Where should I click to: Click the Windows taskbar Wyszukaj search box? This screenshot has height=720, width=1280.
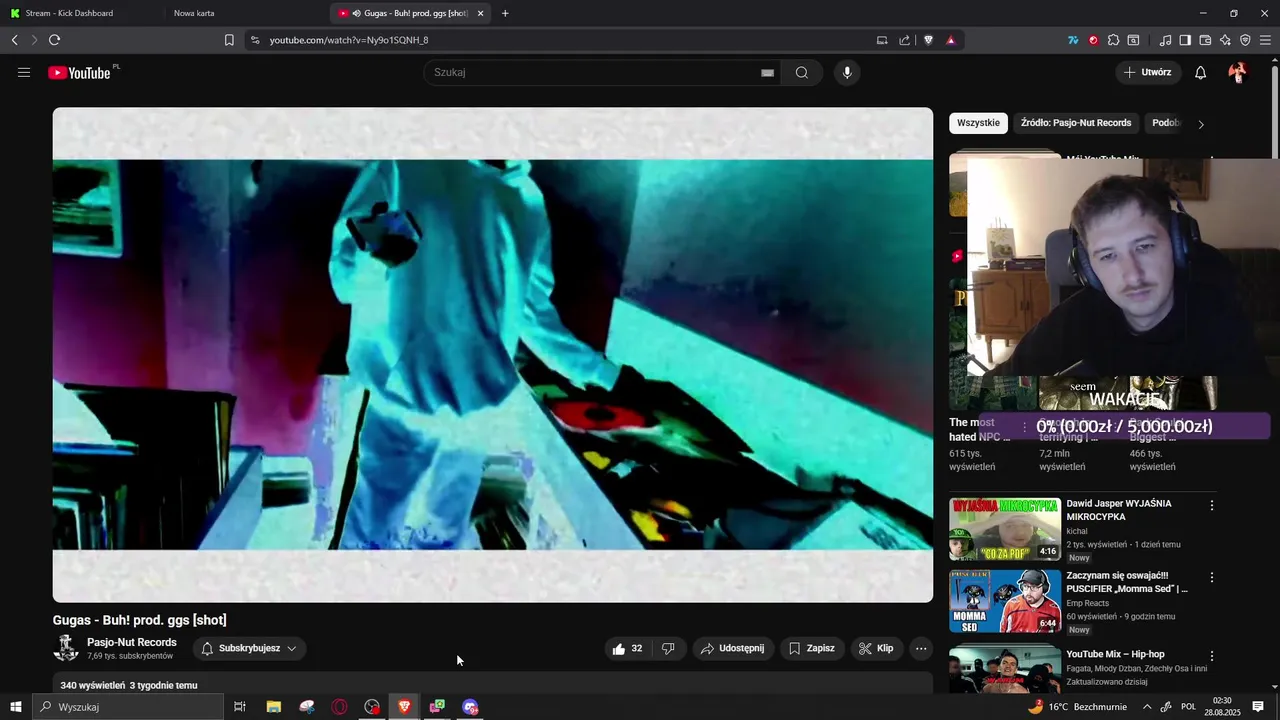pos(128,707)
